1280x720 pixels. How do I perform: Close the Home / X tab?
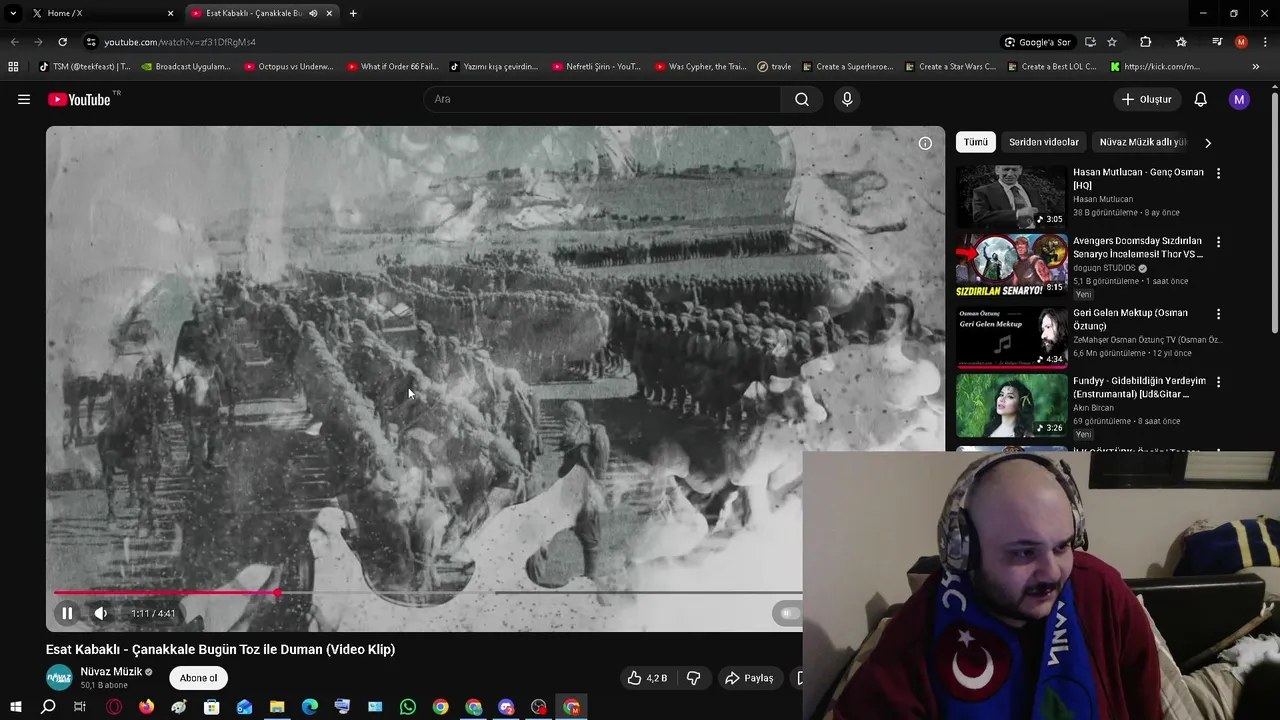(x=170, y=13)
